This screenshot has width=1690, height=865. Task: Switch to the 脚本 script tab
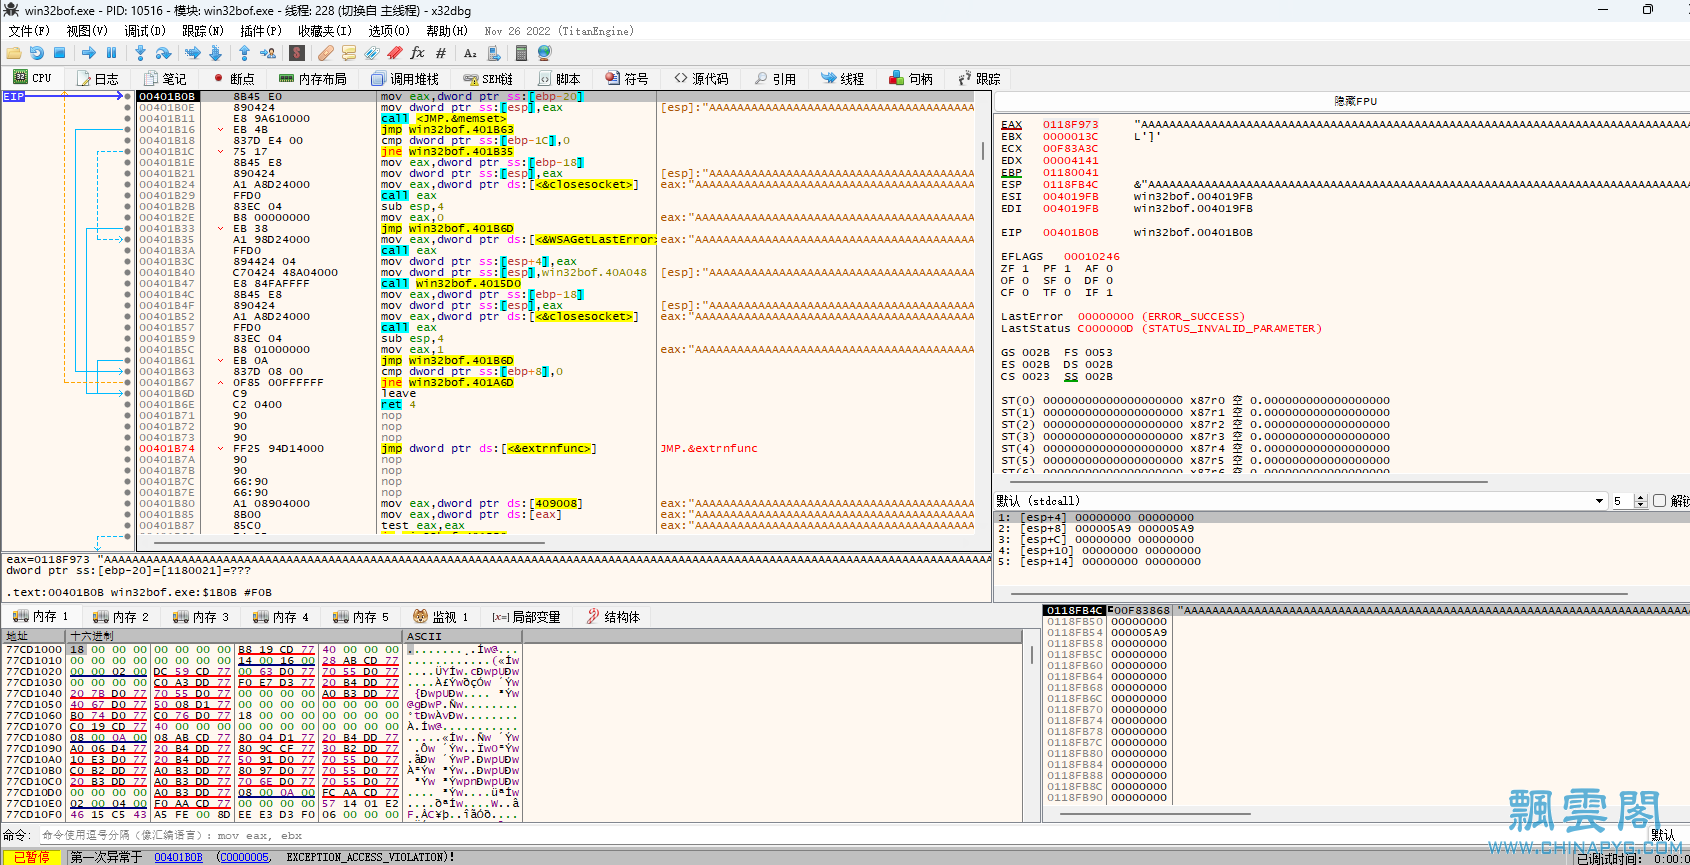[559, 78]
